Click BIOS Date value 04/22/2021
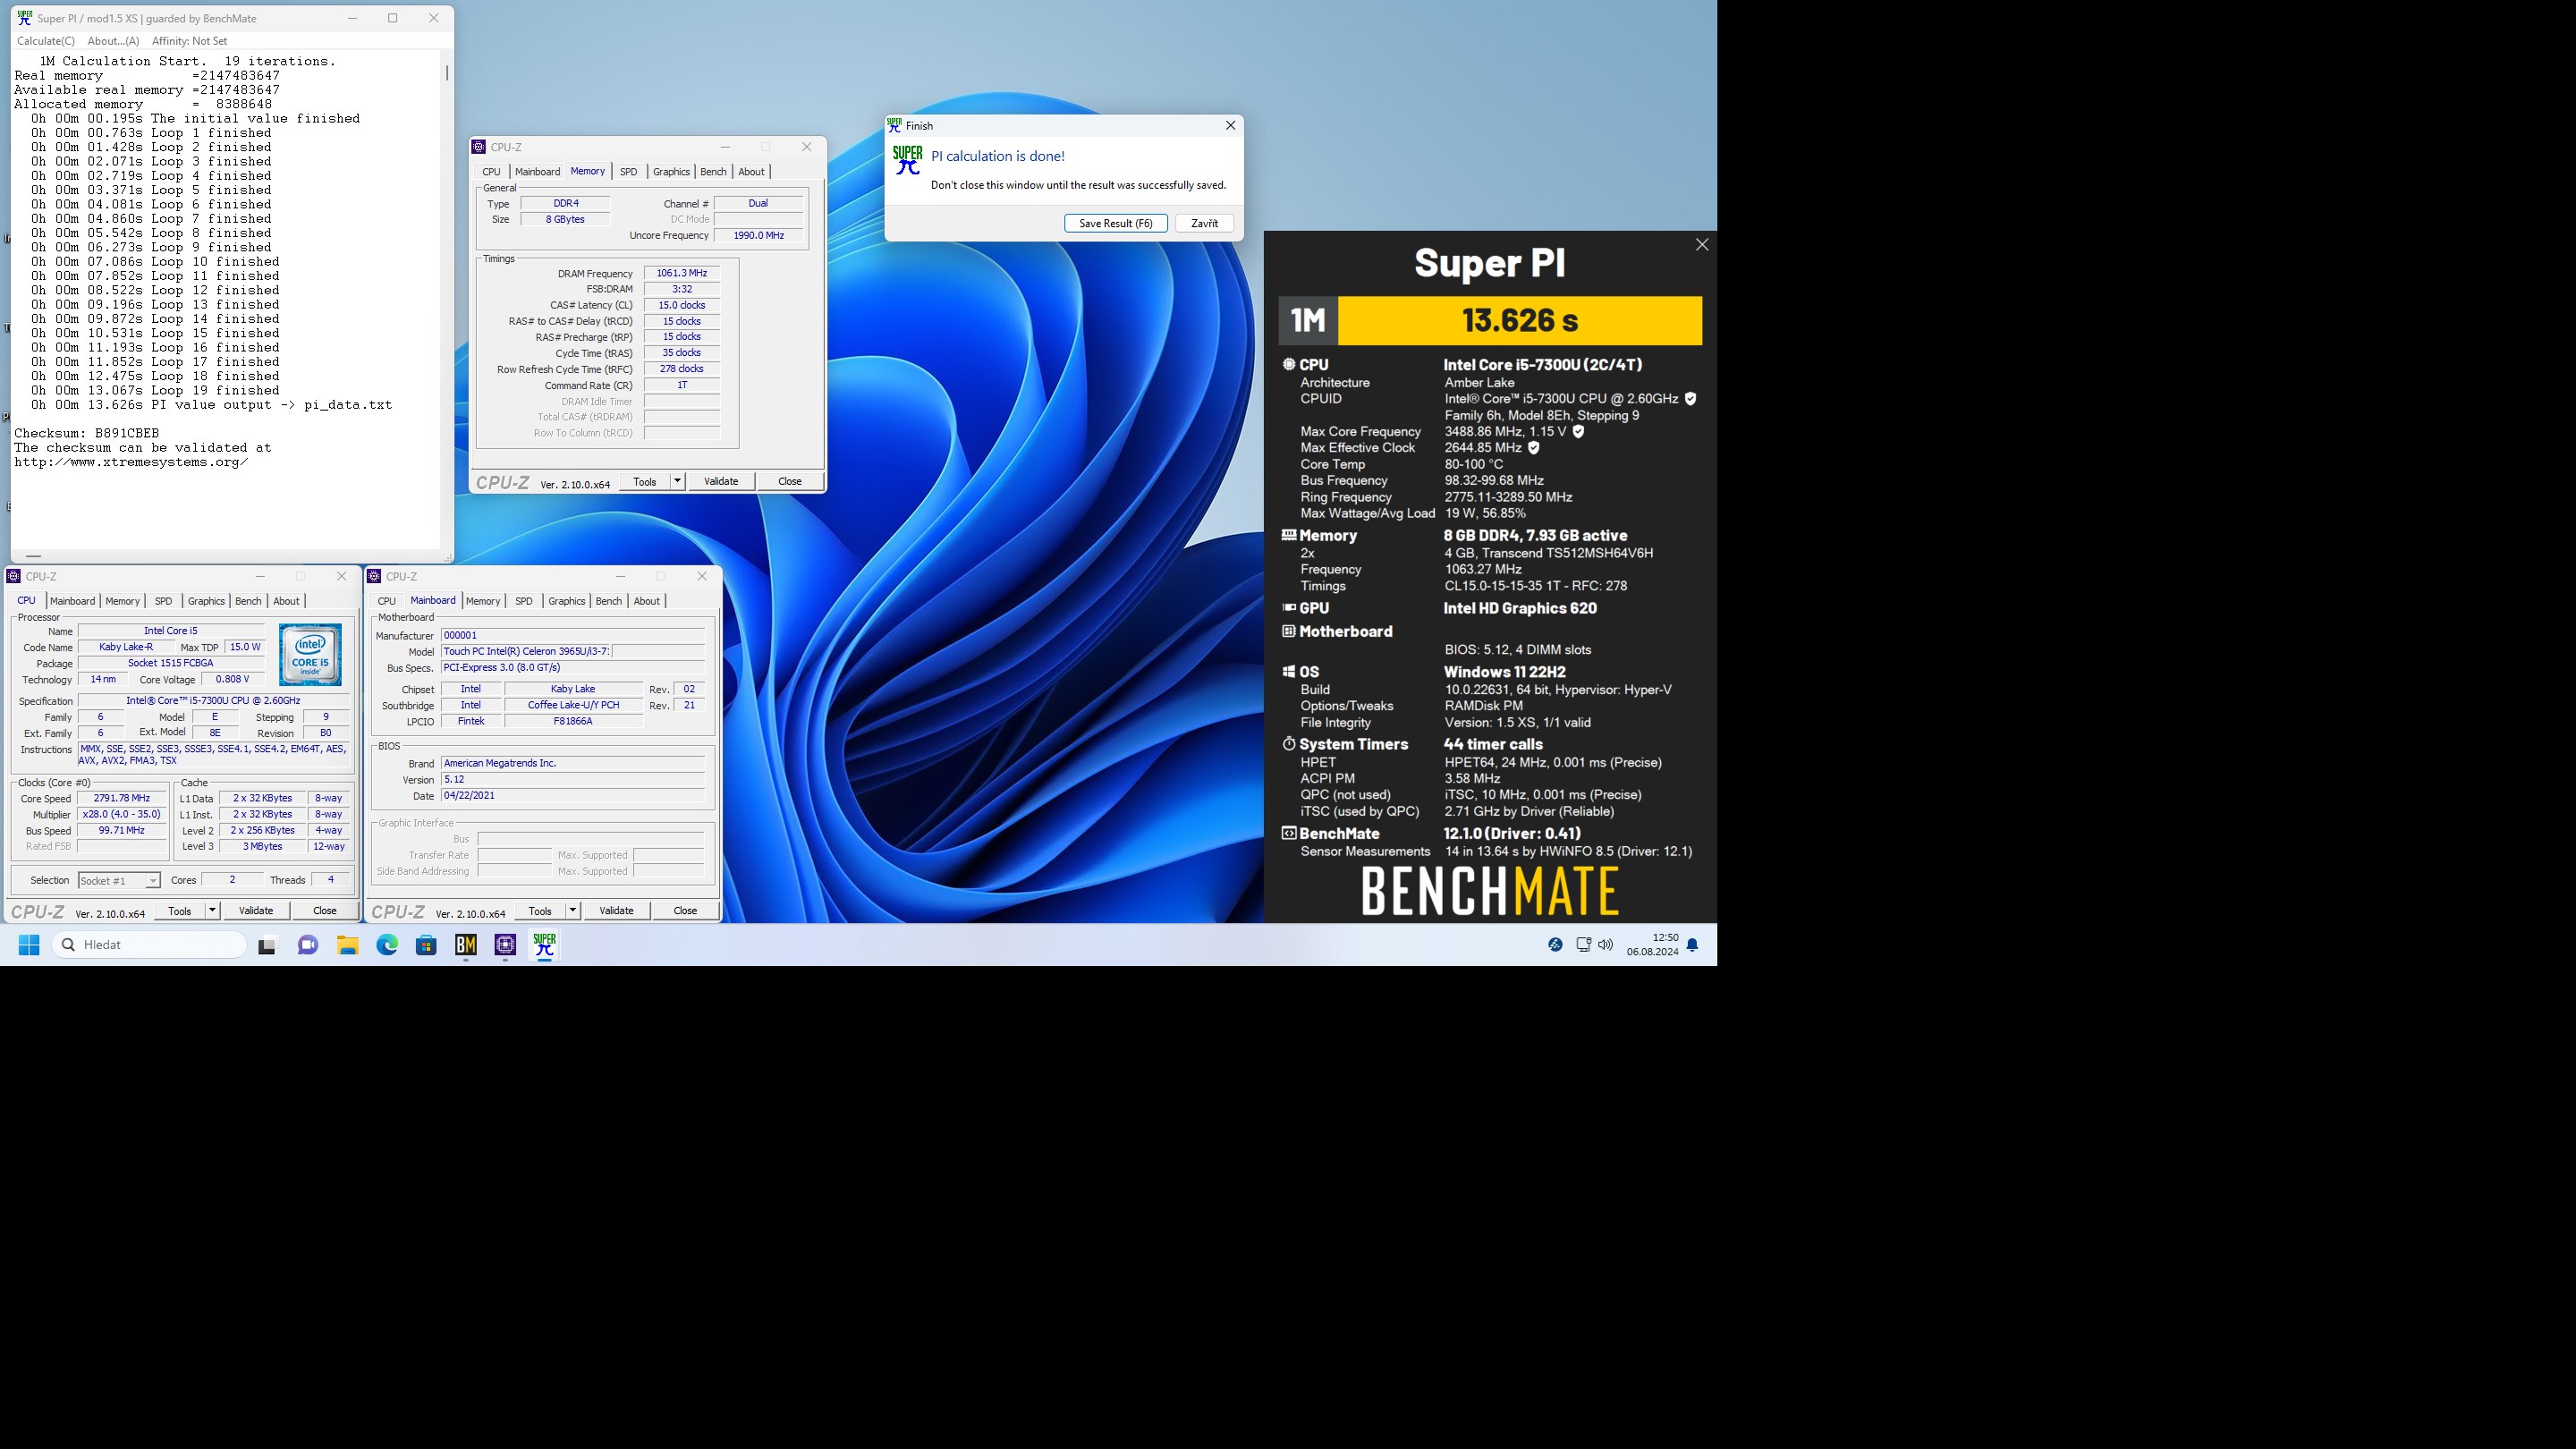This screenshot has height=1449, width=2576. pos(573,796)
